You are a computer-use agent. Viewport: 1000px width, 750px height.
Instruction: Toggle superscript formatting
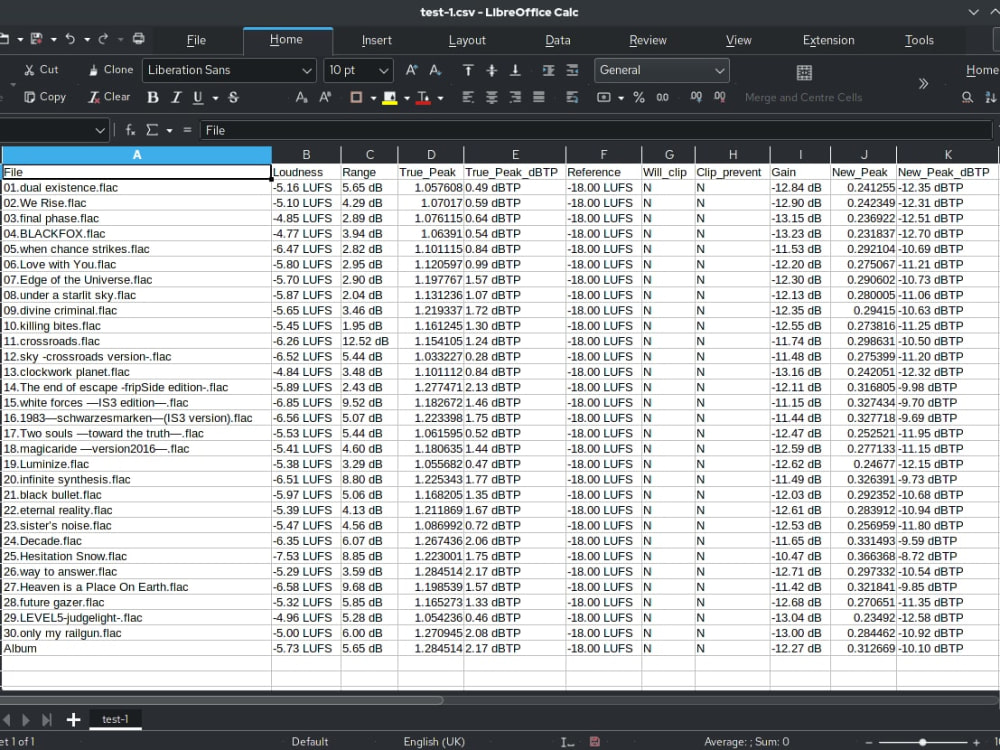pyautogui.click(x=325, y=98)
